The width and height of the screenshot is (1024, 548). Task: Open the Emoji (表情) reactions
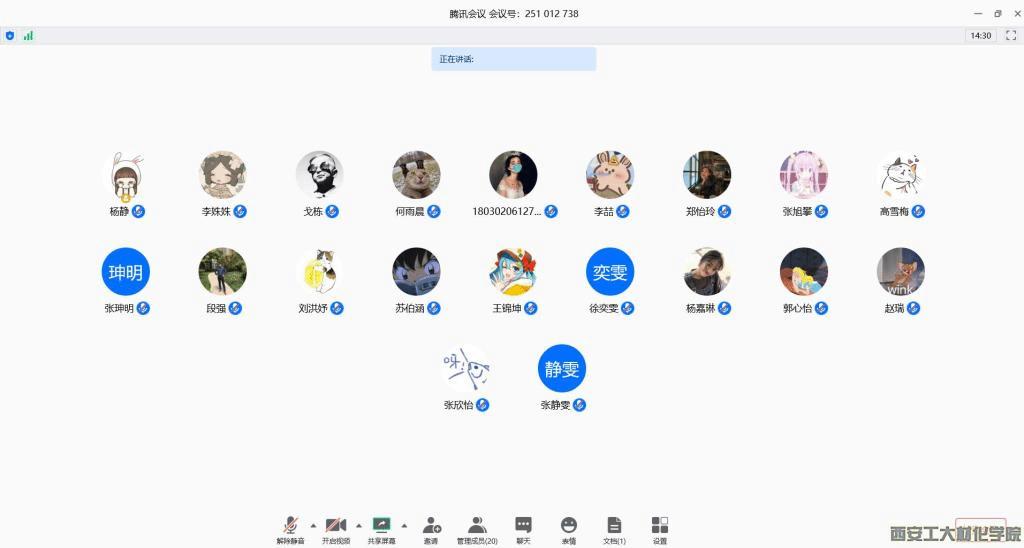coord(569,527)
